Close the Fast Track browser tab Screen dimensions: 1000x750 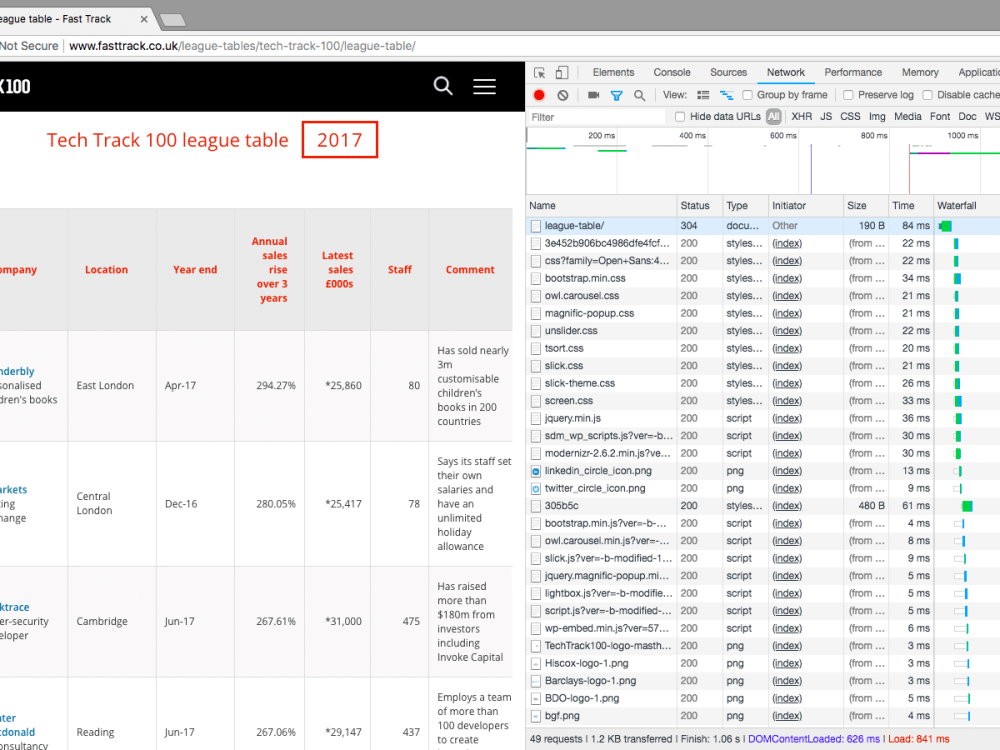tap(144, 19)
